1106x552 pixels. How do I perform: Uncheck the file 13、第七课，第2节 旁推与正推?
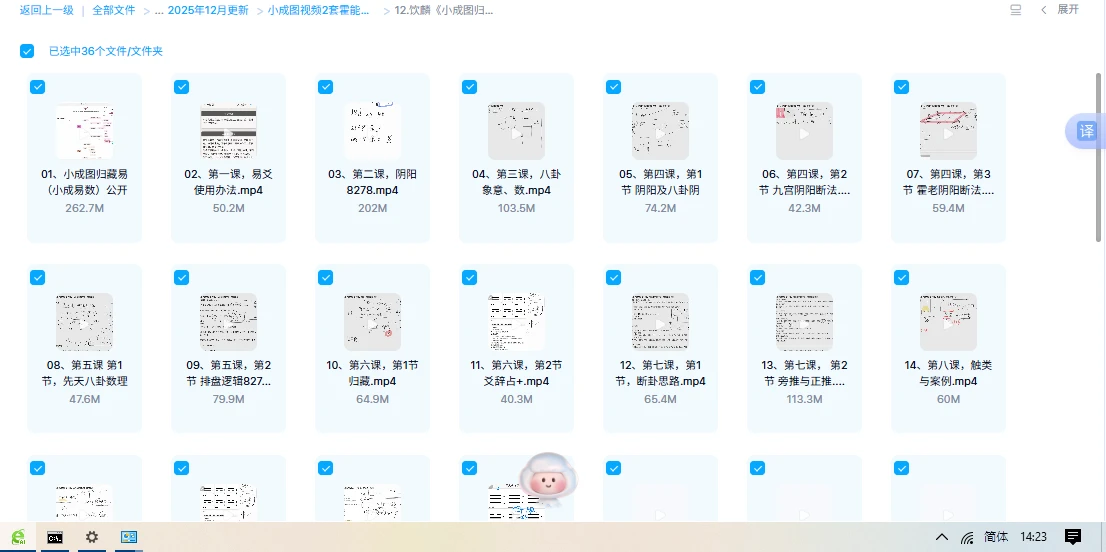coord(757,278)
